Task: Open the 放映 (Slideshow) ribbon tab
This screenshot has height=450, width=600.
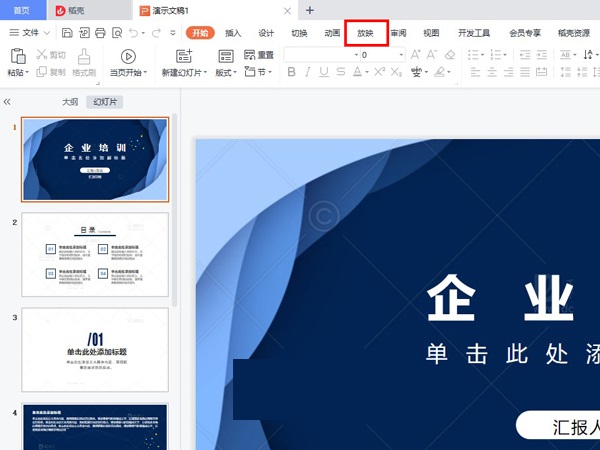Action: 365,33
